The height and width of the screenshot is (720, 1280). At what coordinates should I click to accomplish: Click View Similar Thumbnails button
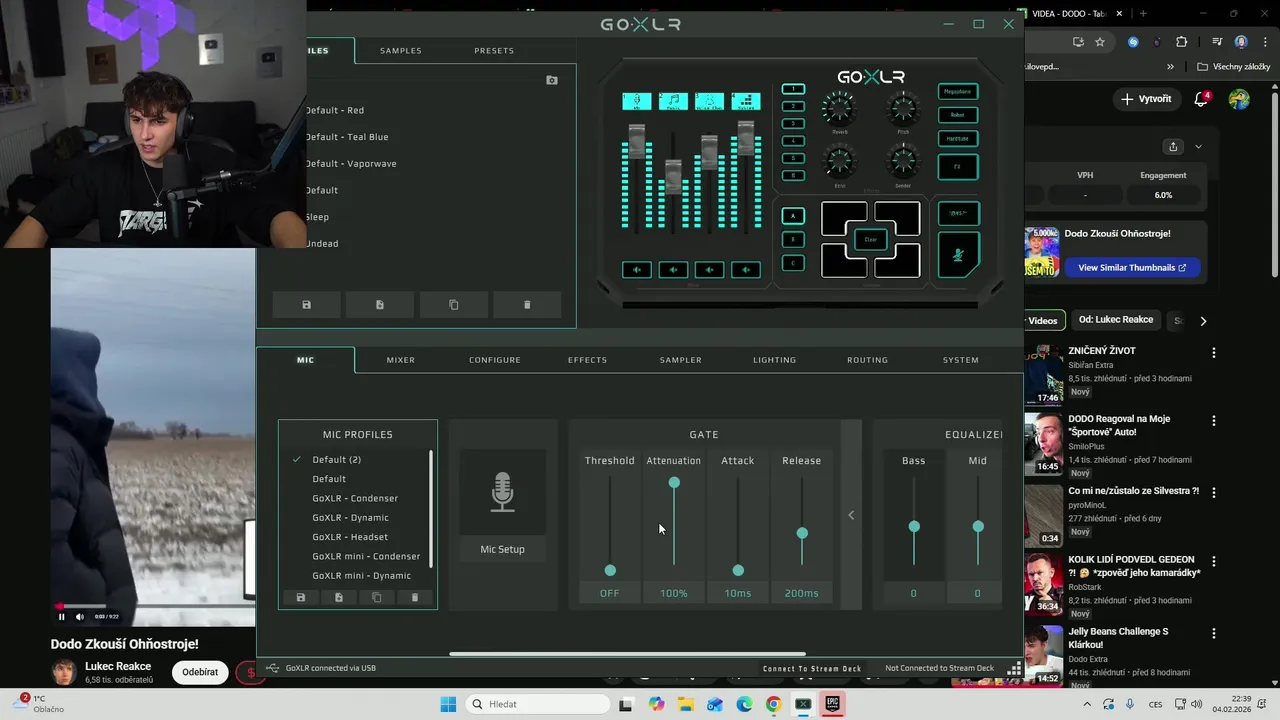click(1132, 268)
